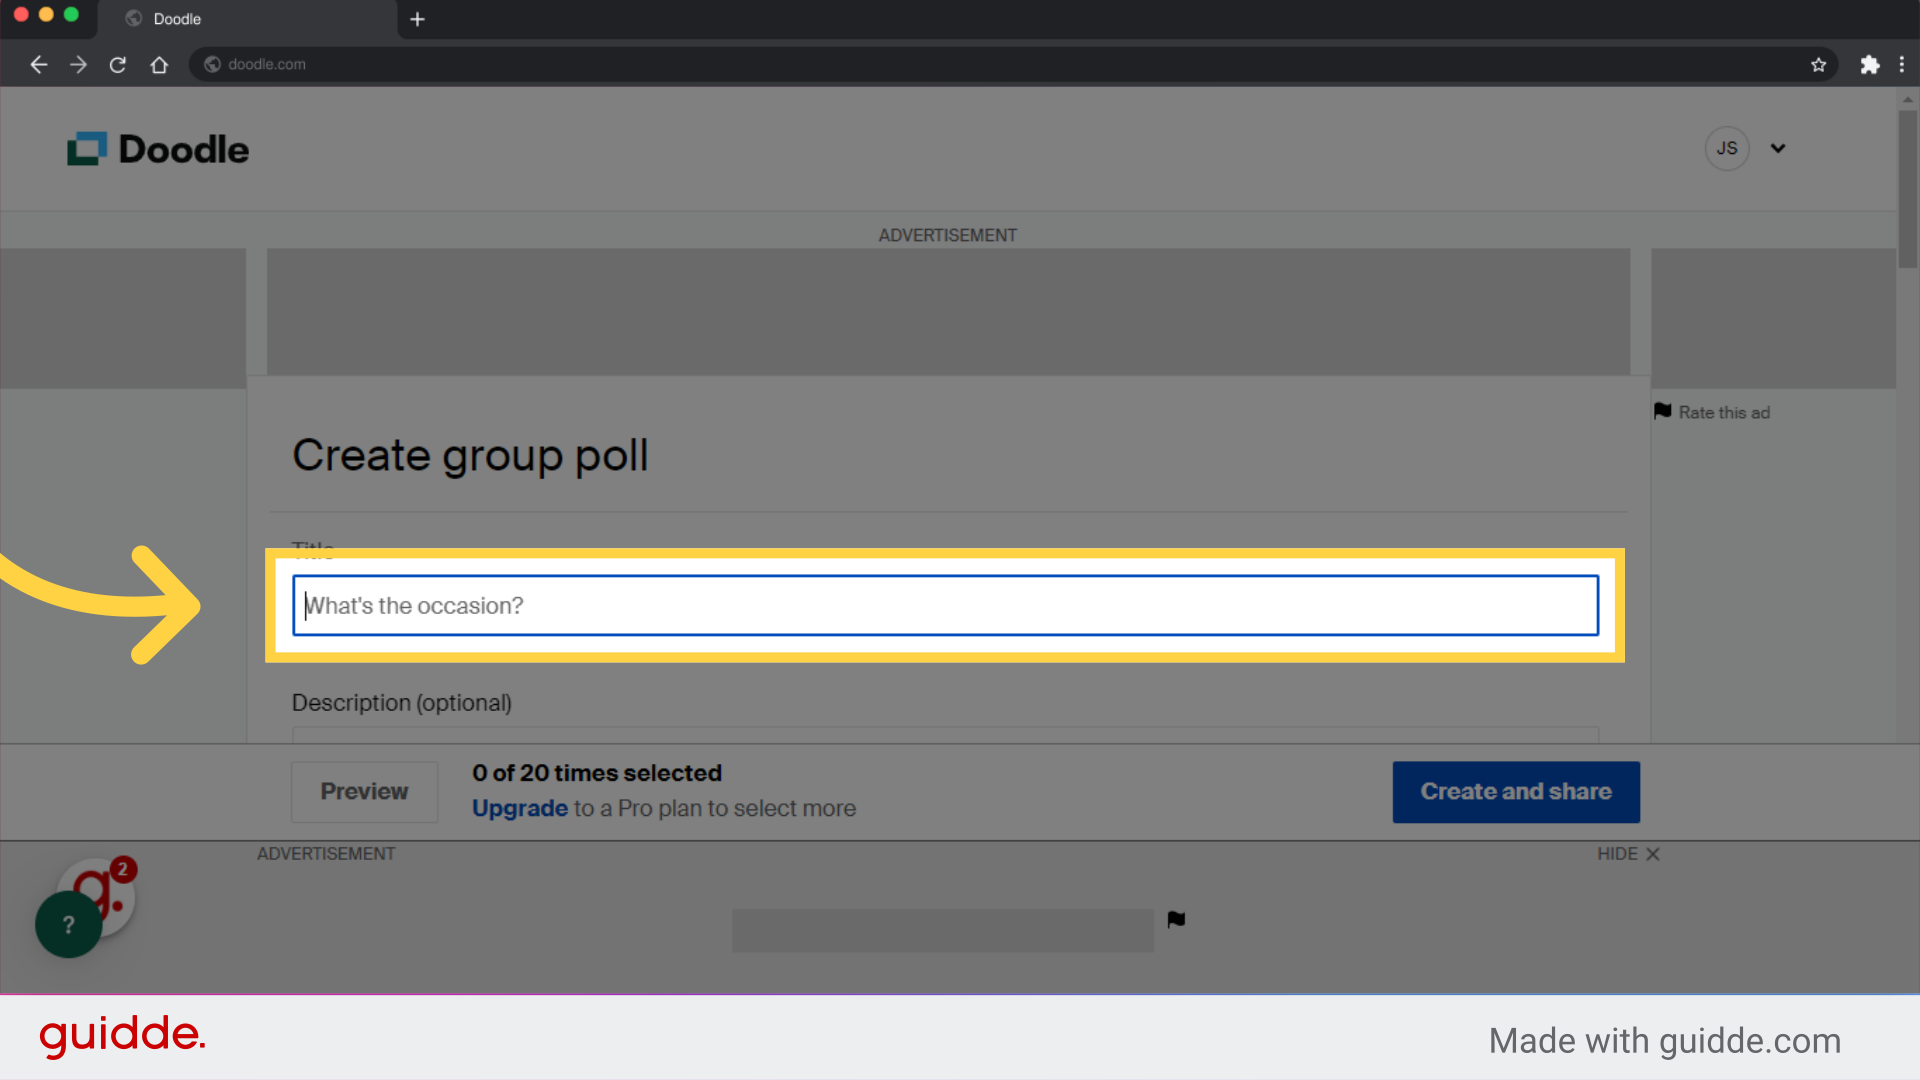Click the browser forward arrow
The height and width of the screenshot is (1080, 1920).
click(x=78, y=64)
